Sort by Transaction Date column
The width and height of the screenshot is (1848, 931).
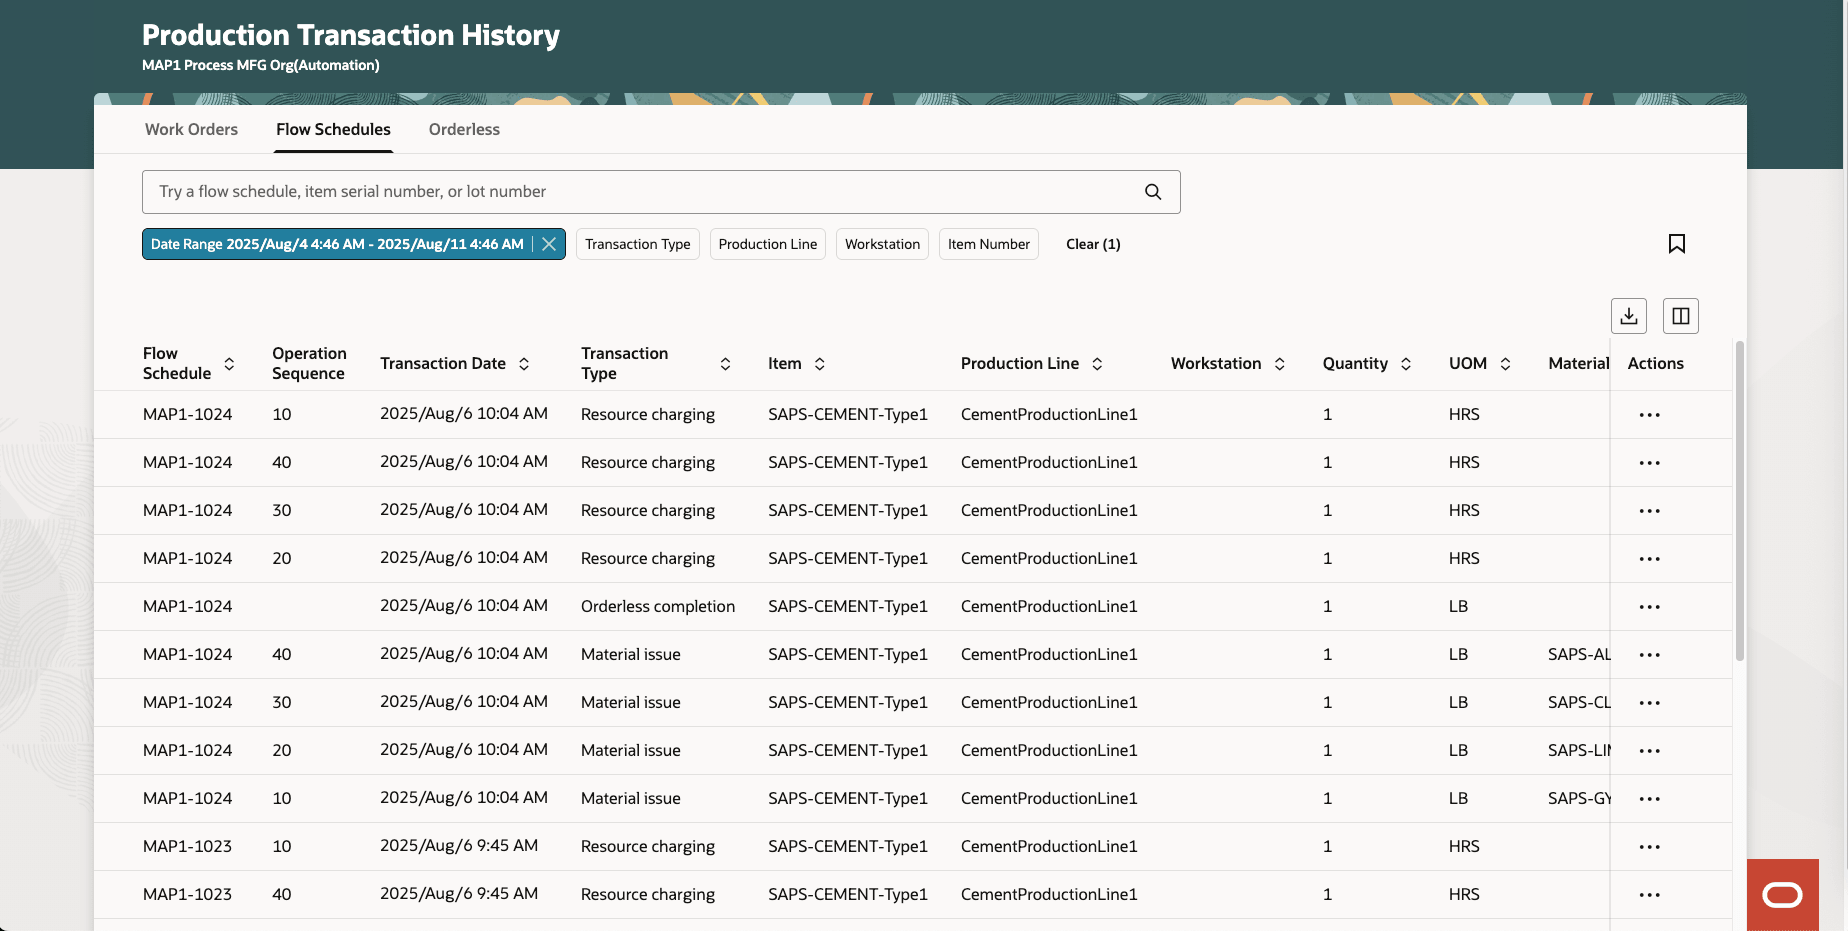coord(524,363)
